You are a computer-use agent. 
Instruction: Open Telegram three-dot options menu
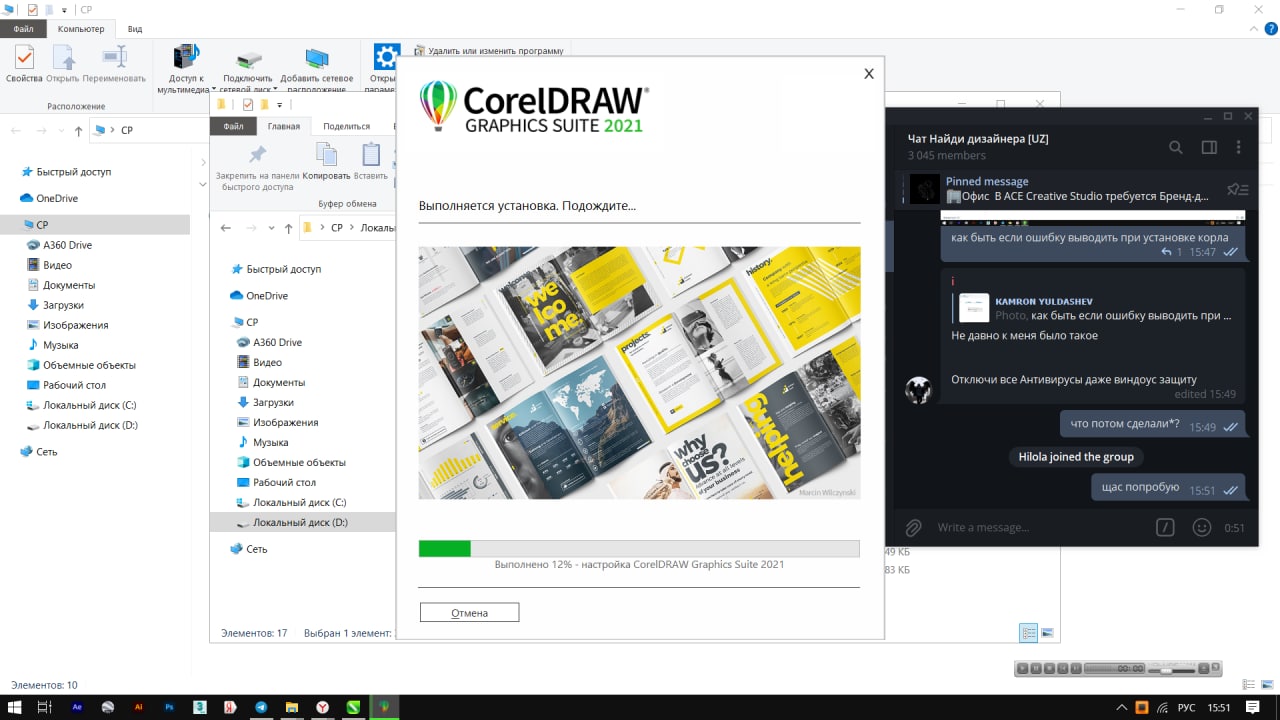[x=1239, y=147]
